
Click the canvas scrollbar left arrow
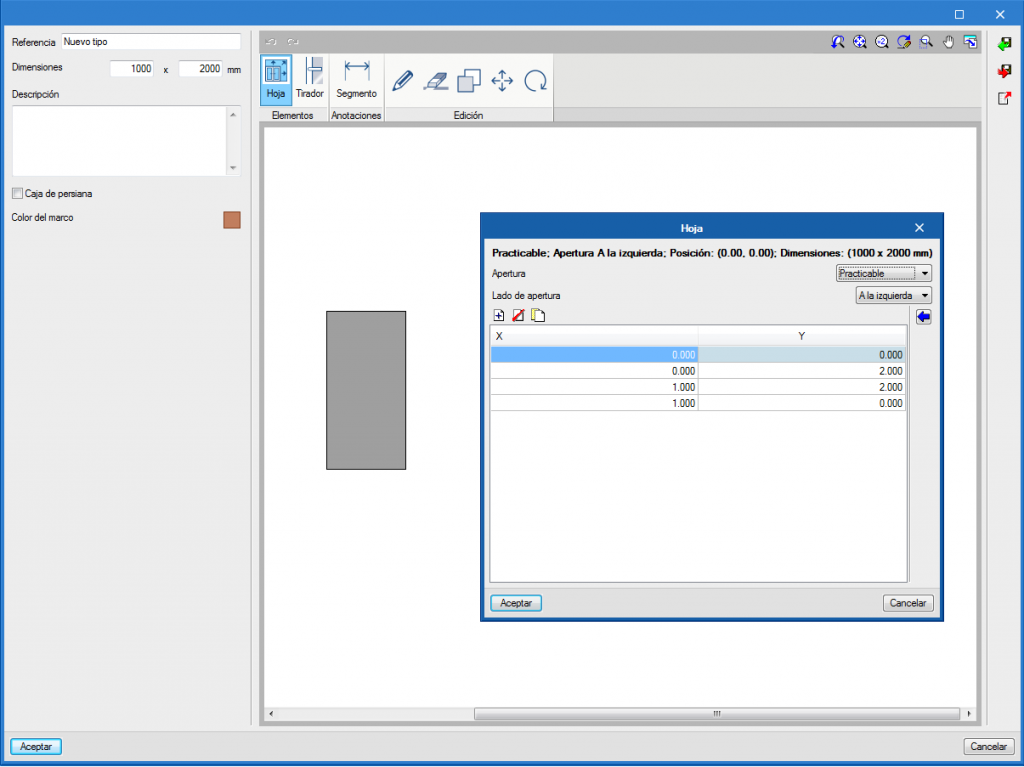coord(271,713)
